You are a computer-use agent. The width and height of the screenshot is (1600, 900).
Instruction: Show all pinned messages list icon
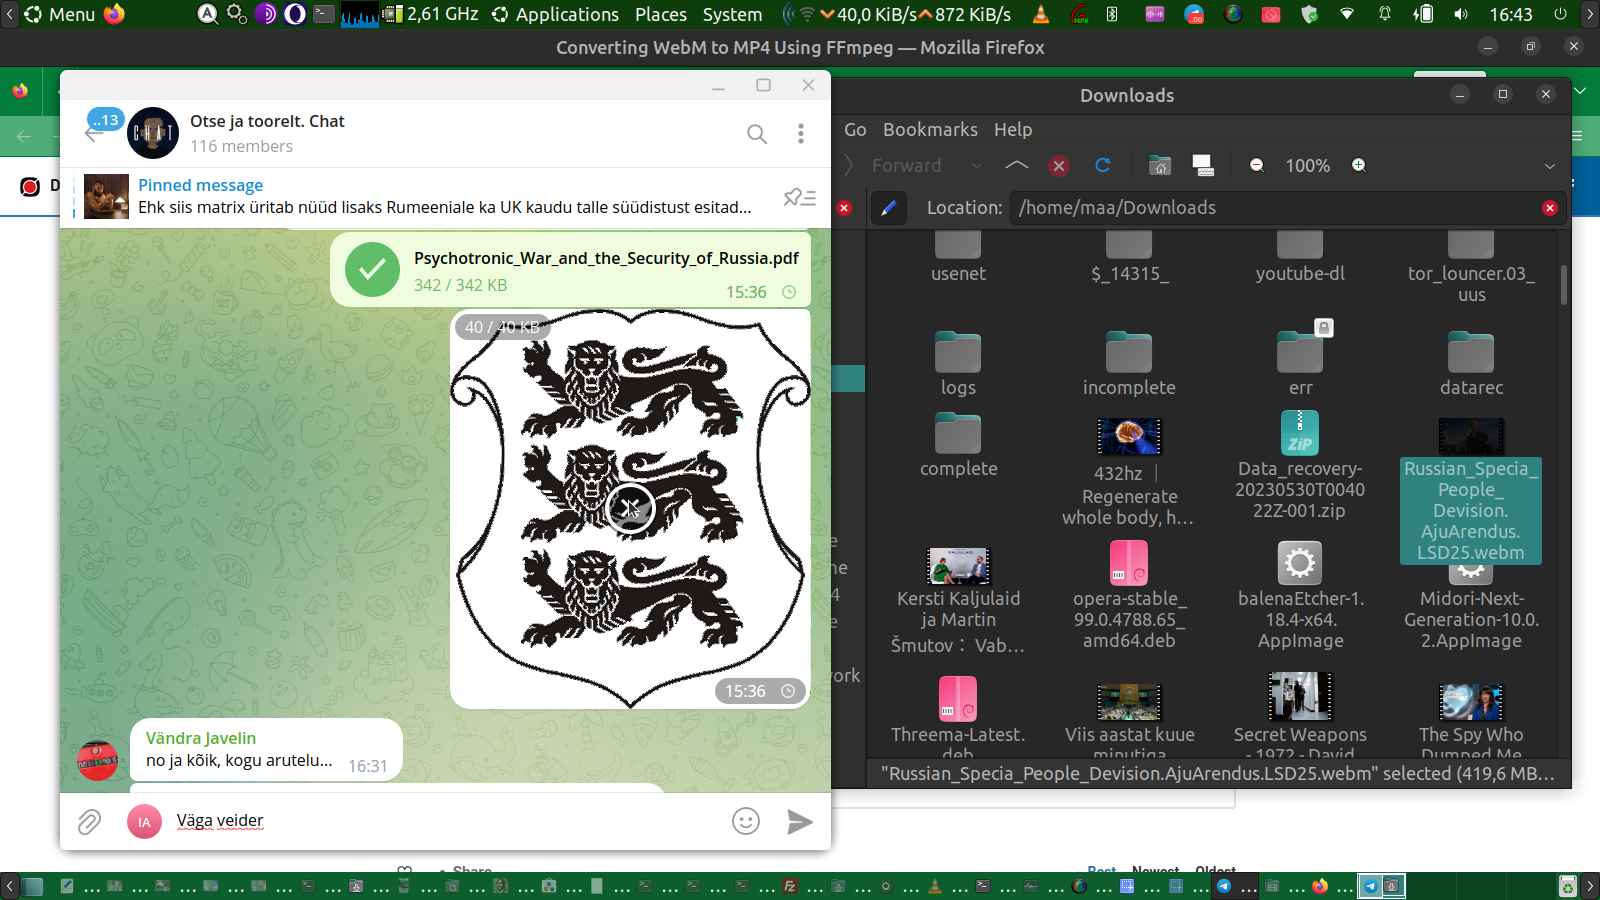(799, 197)
